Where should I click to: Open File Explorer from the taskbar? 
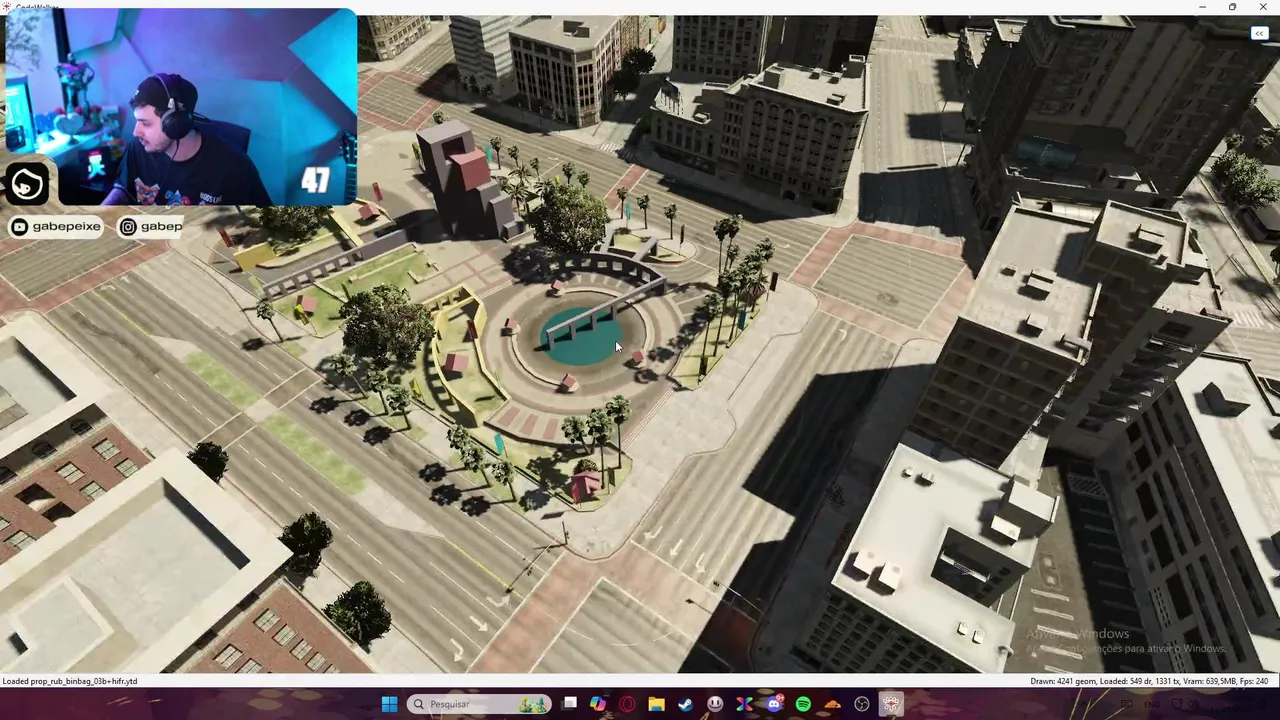(x=656, y=704)
